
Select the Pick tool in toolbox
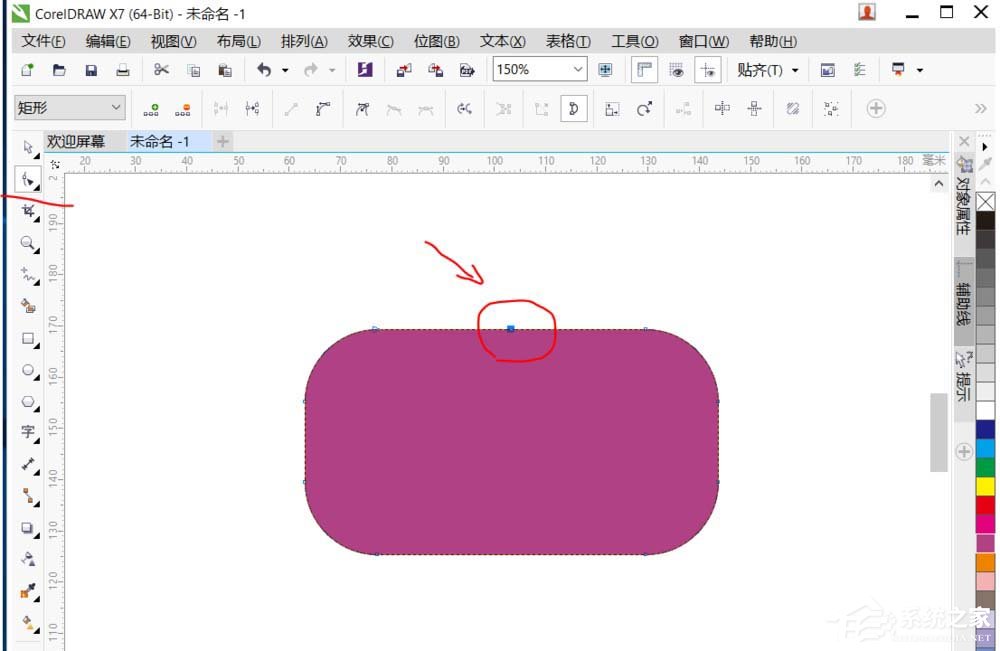28,147
